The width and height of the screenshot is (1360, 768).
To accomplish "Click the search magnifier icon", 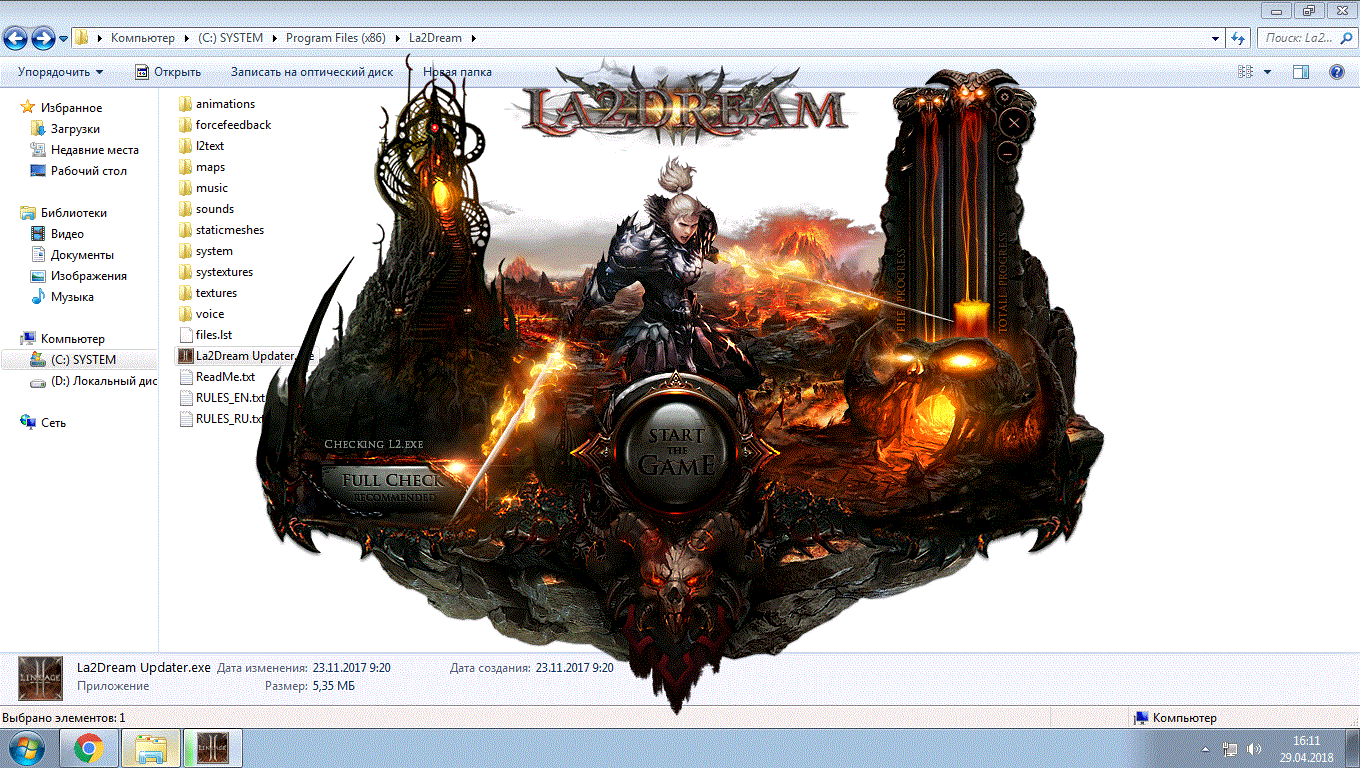I will coord(1346,38).
